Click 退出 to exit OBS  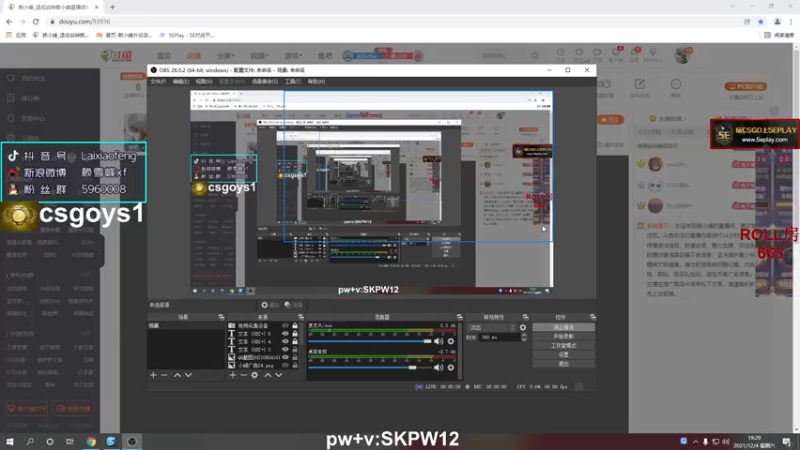point(563,364)
